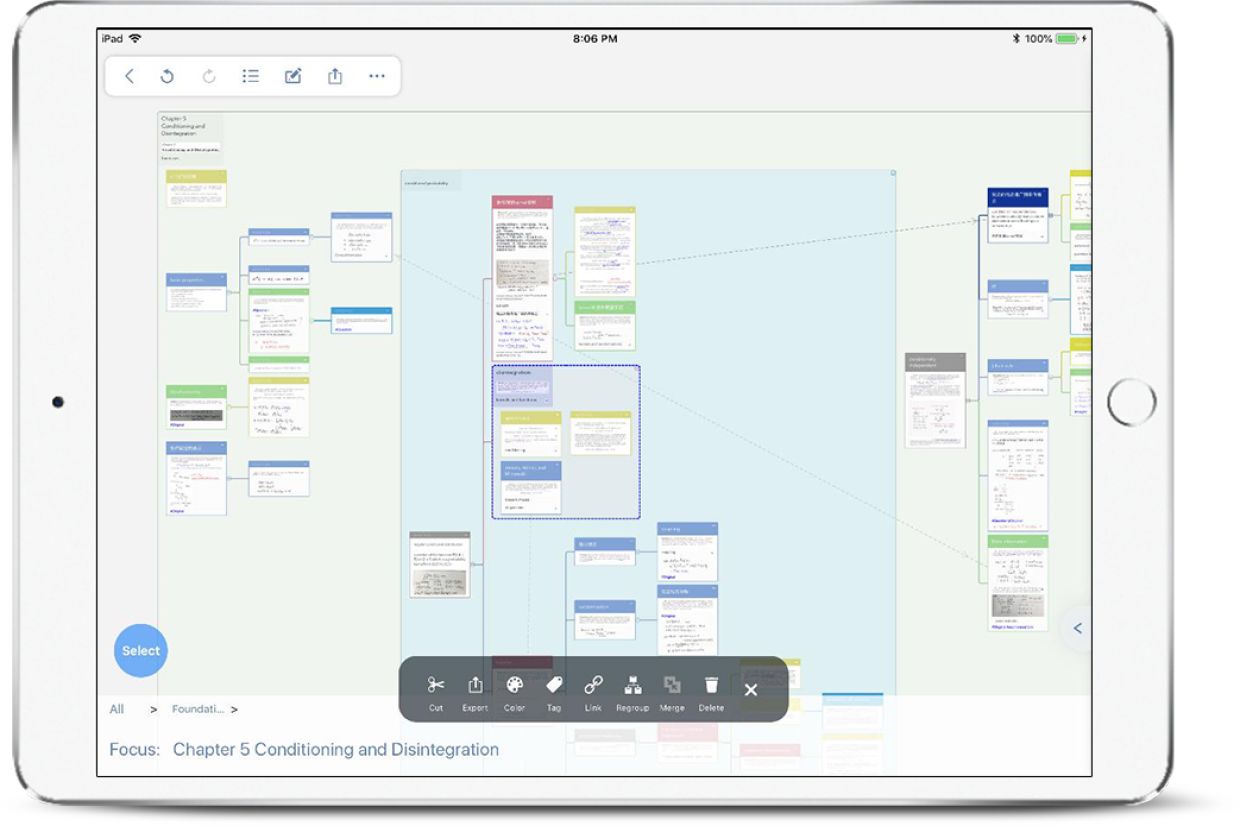
Task: Regroup the selected nodes
Action: coord(632,692)
